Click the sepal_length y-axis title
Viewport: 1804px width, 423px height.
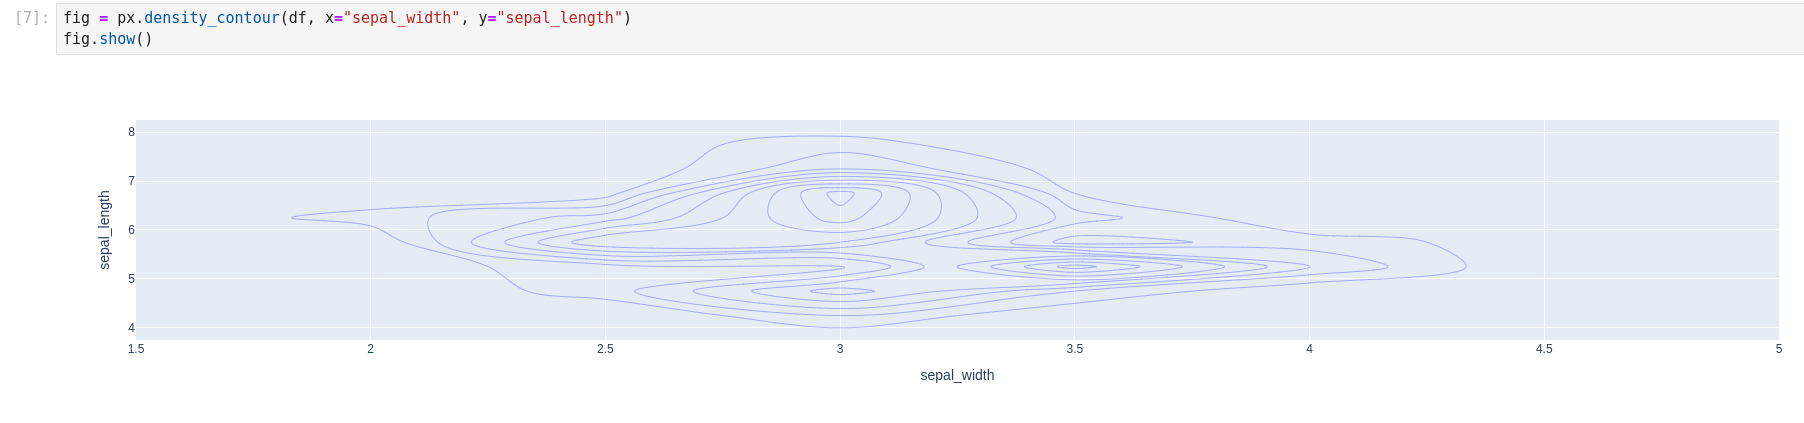(105, 230)
